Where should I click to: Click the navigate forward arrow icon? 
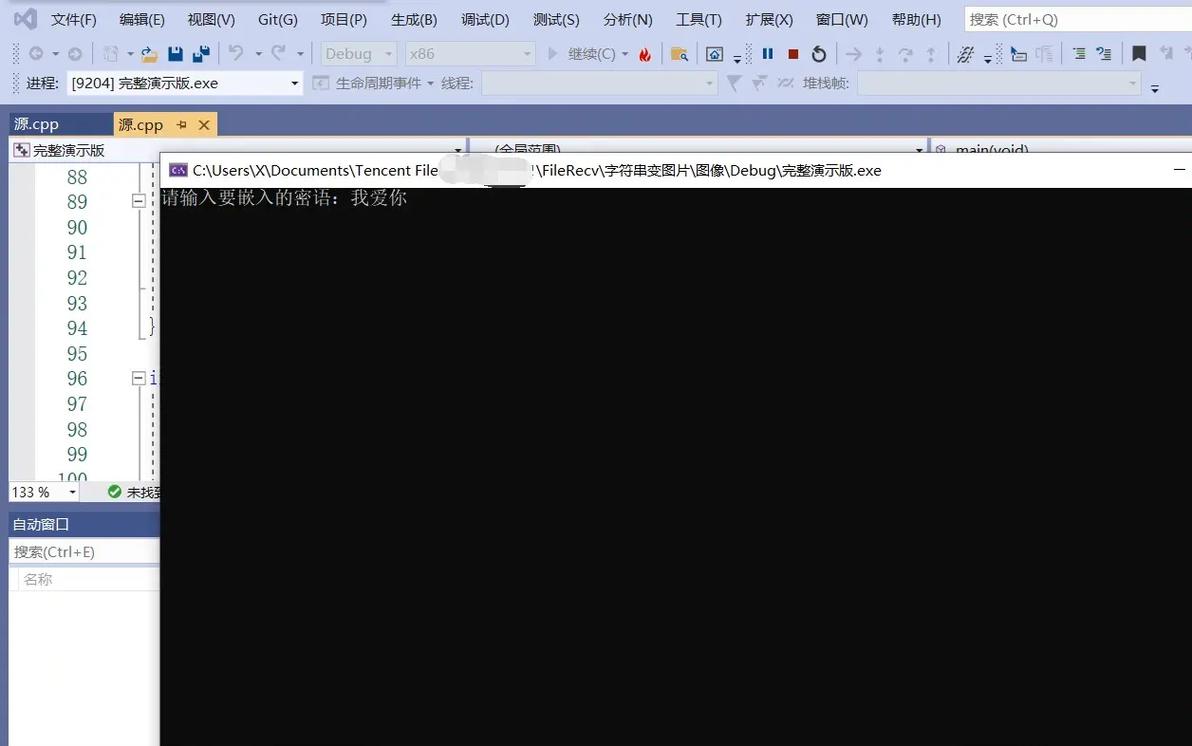click(x=74, y=54)
